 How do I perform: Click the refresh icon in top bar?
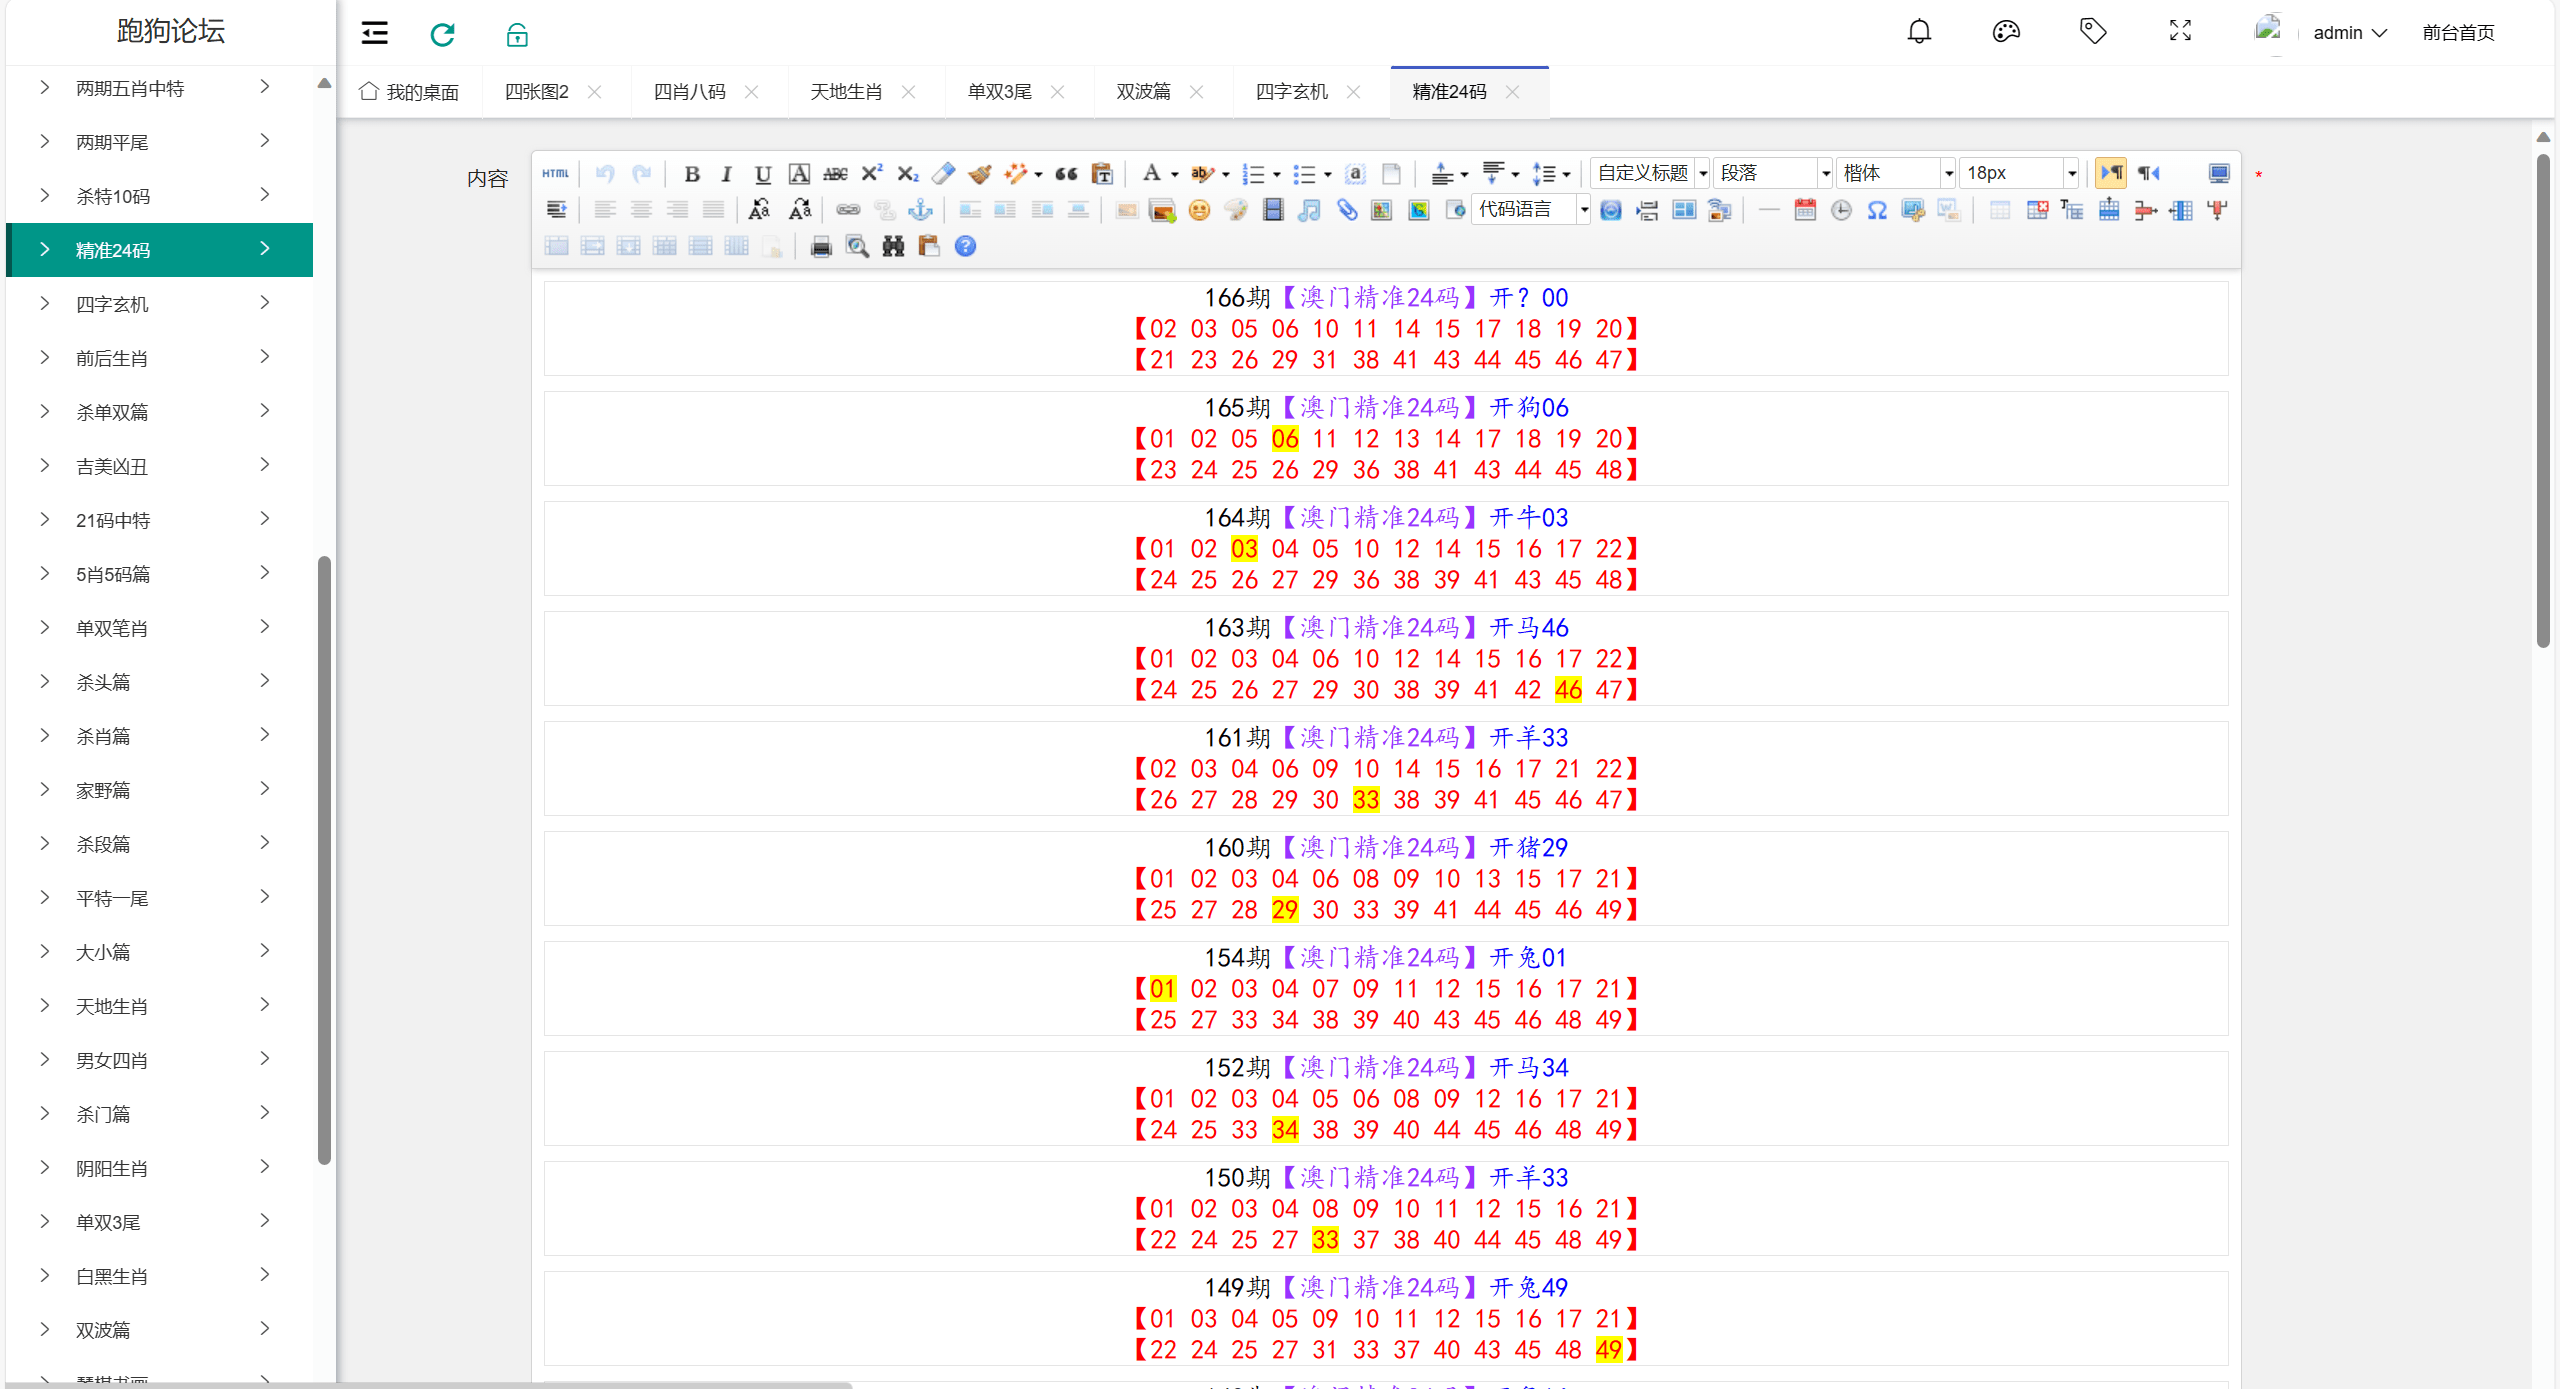point(442,34)
